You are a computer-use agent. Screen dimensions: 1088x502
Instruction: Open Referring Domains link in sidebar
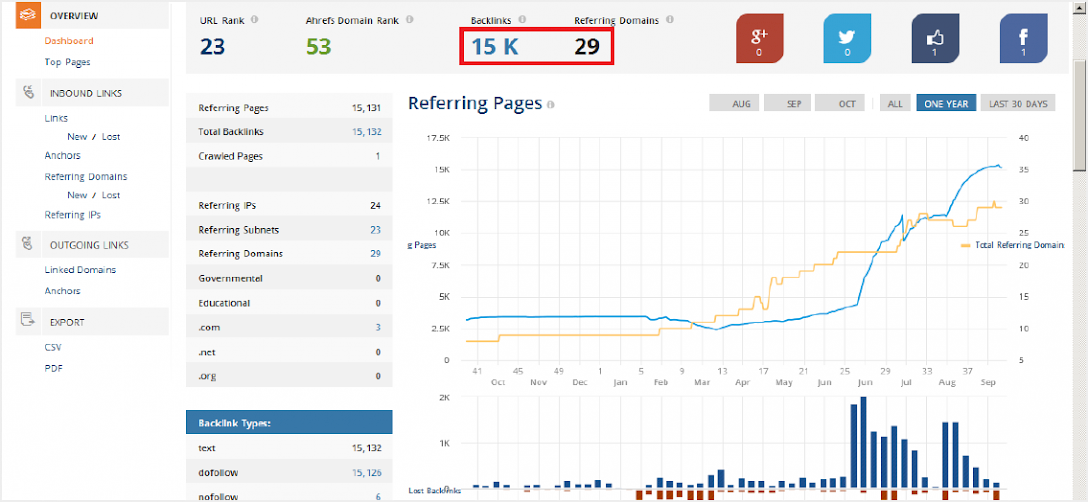click(x=85, y=177)
